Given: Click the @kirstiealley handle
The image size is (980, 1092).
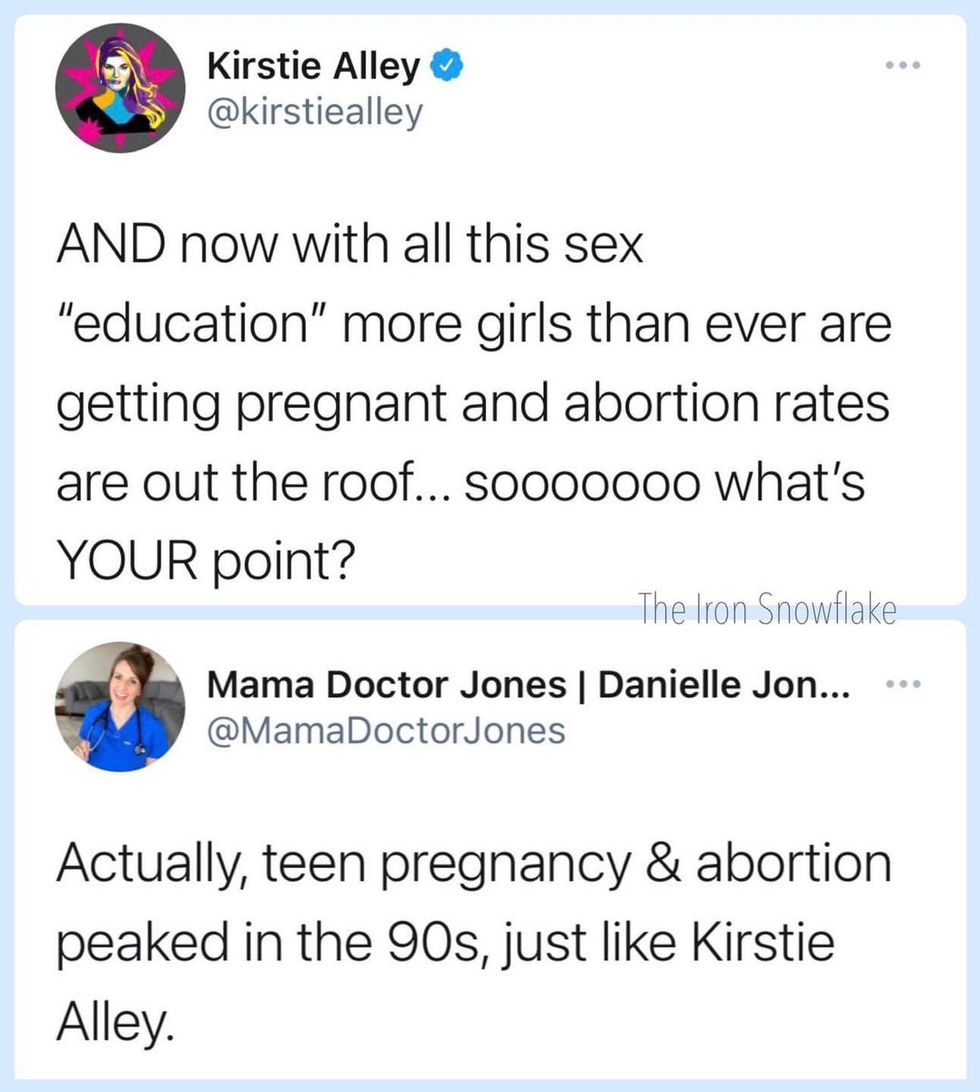Looking at the screenshot, I should (315, 112).
